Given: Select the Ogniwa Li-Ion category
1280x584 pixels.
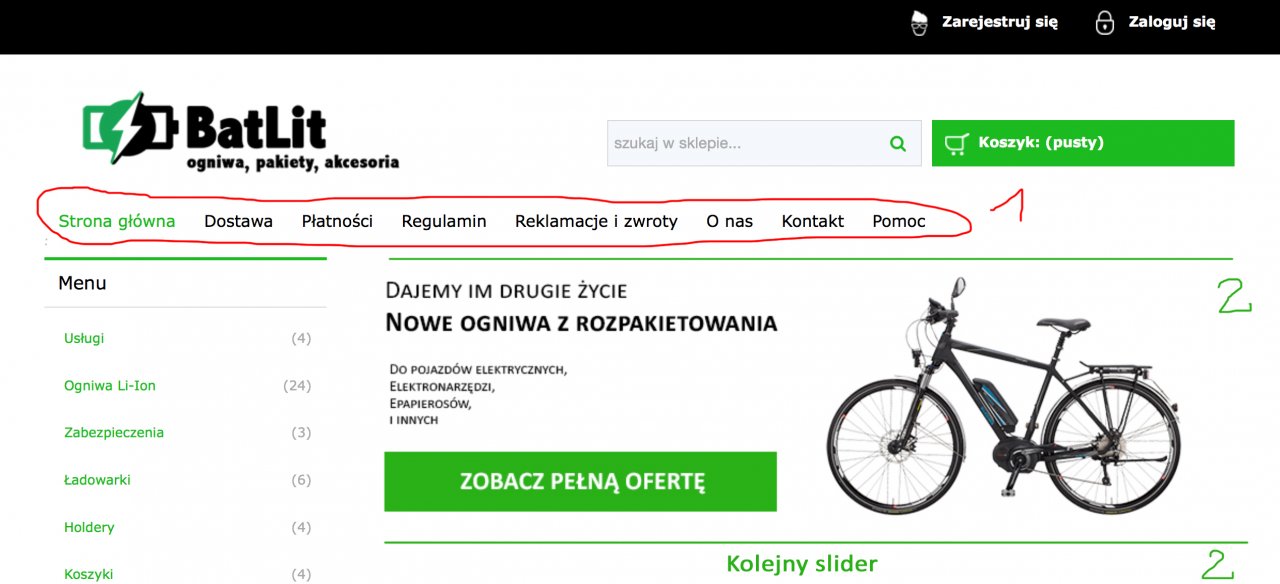Looking at the screenshot, I should point(110,385).
